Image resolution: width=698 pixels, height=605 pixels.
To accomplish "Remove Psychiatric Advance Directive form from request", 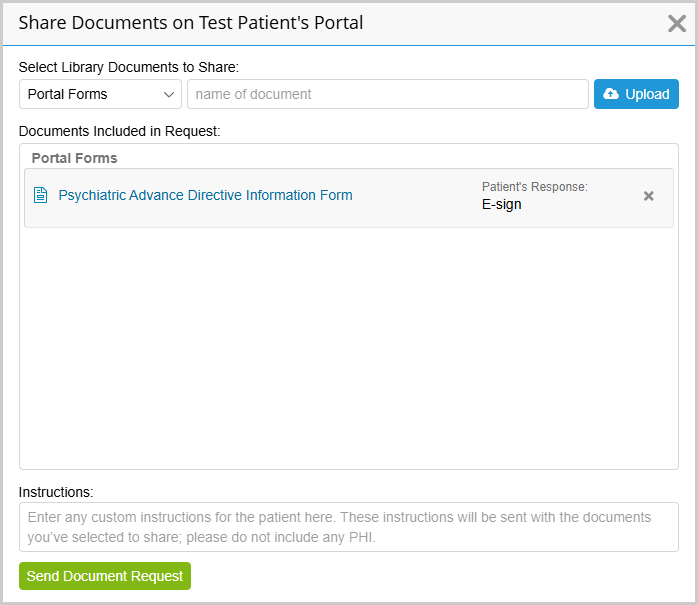I will pos(648,196).
